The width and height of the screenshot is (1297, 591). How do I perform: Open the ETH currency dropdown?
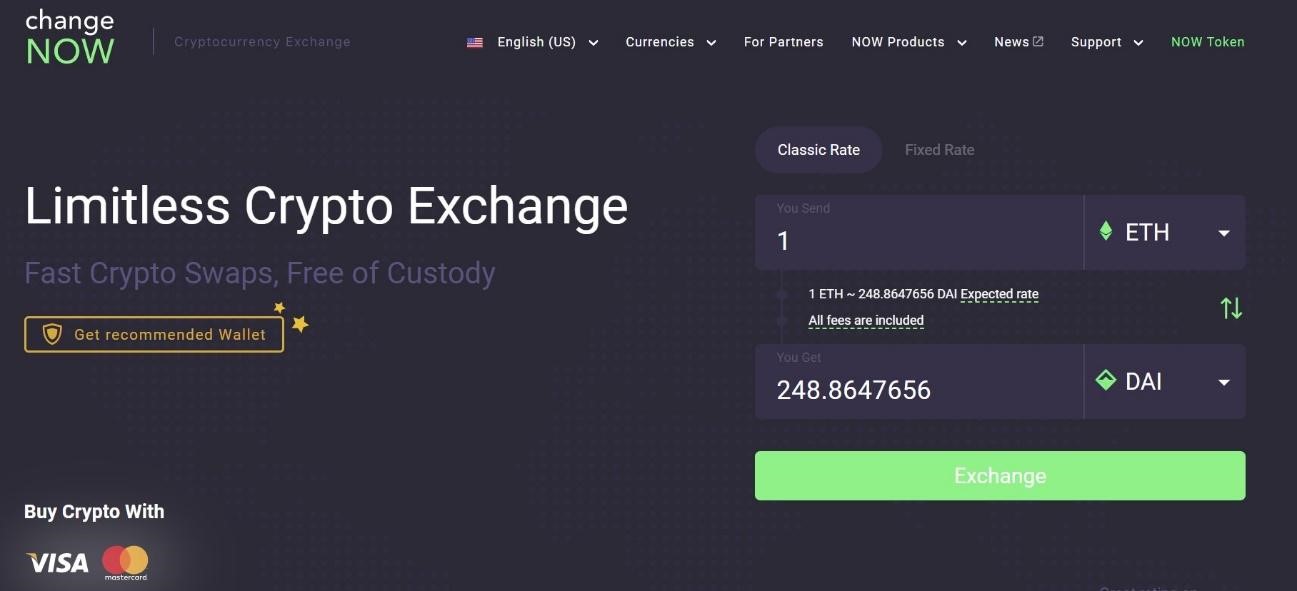(x=1165, y=232)
